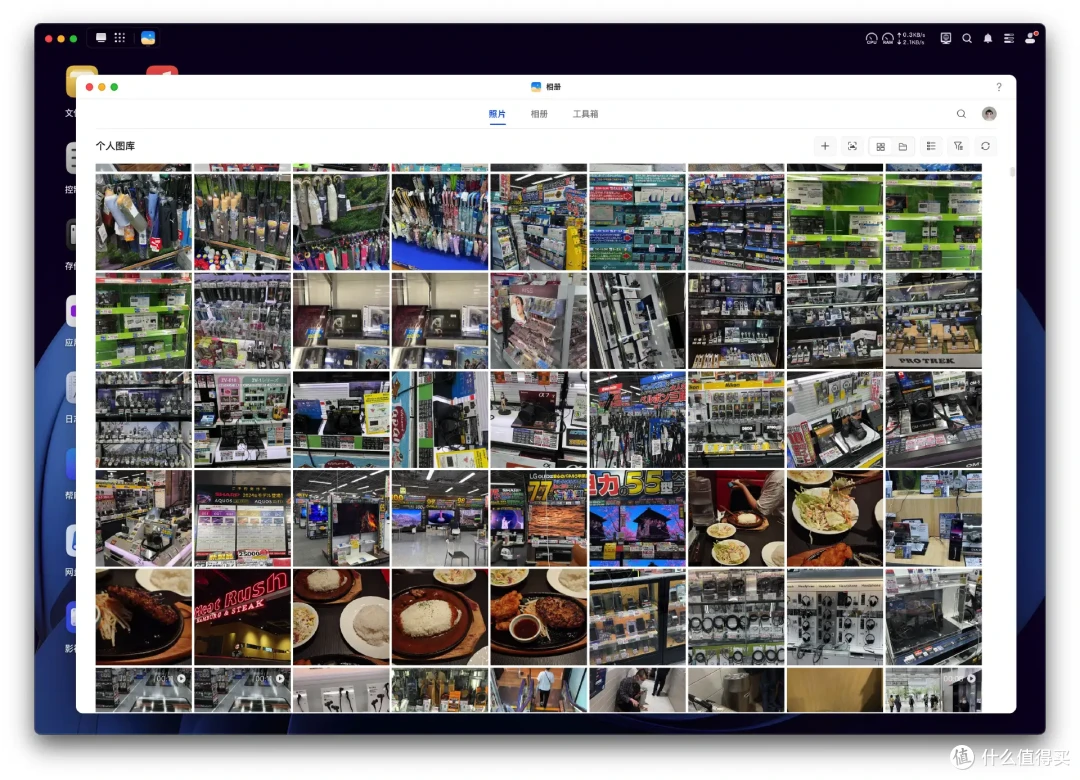Open the image scan recognition icon
Image resolution: width=1080 pixels, height=780 pixels.
[852, 146]
